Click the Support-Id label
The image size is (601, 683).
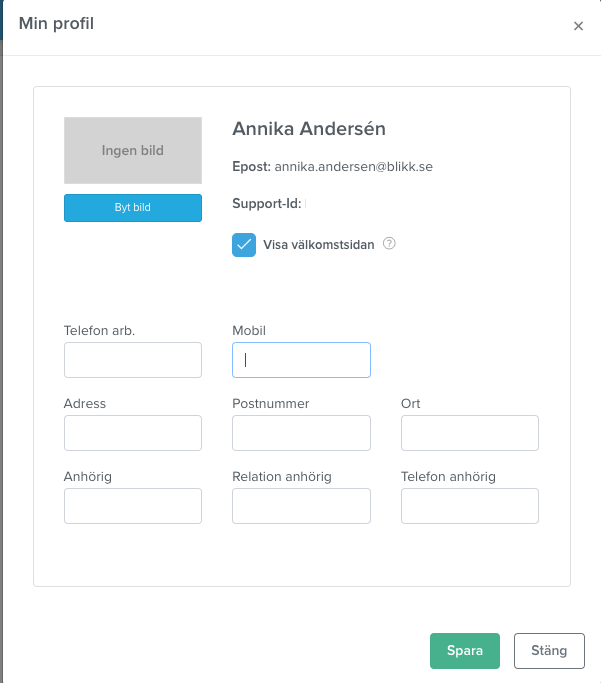point(267,203)
